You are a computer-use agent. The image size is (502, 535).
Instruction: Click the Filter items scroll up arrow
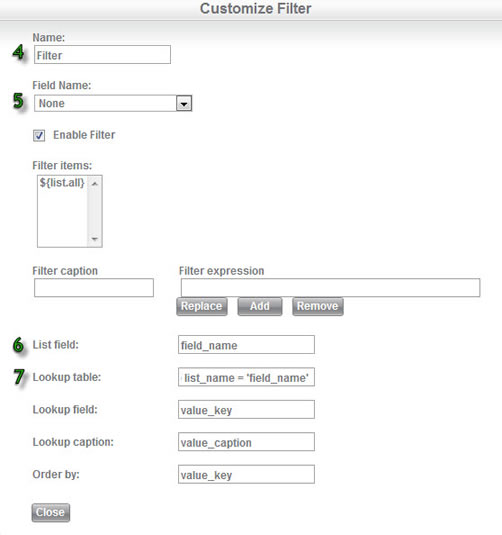(x=95, y=184)
